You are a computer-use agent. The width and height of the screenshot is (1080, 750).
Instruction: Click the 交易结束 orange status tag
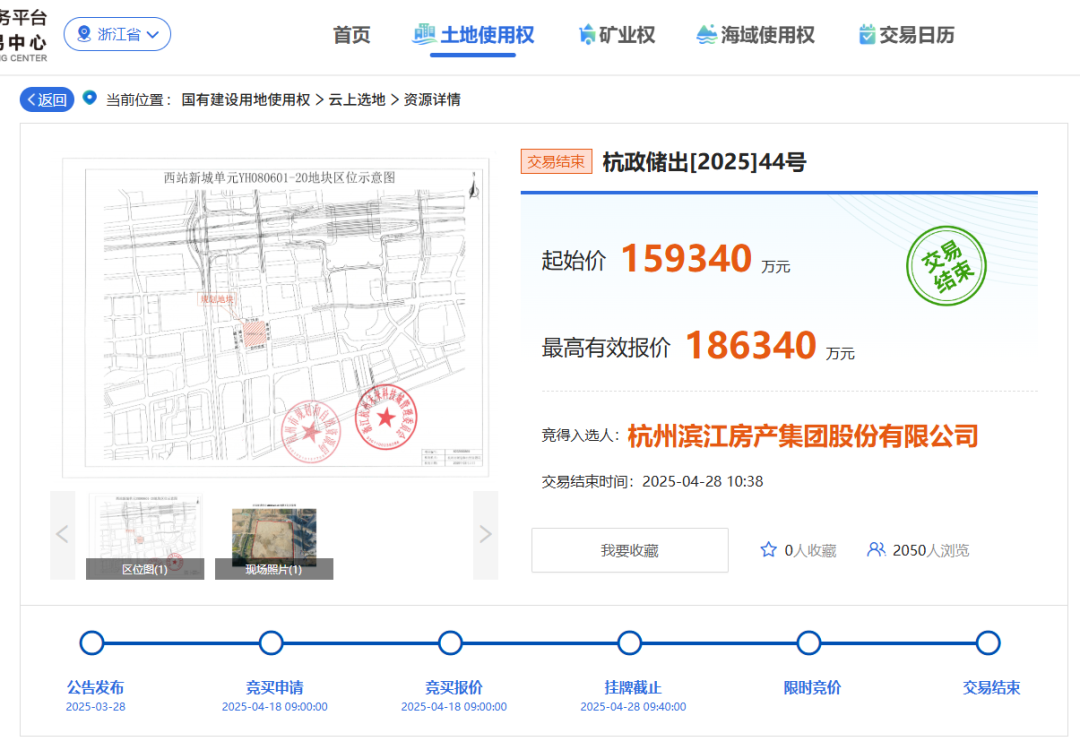[x=556, y=162]
